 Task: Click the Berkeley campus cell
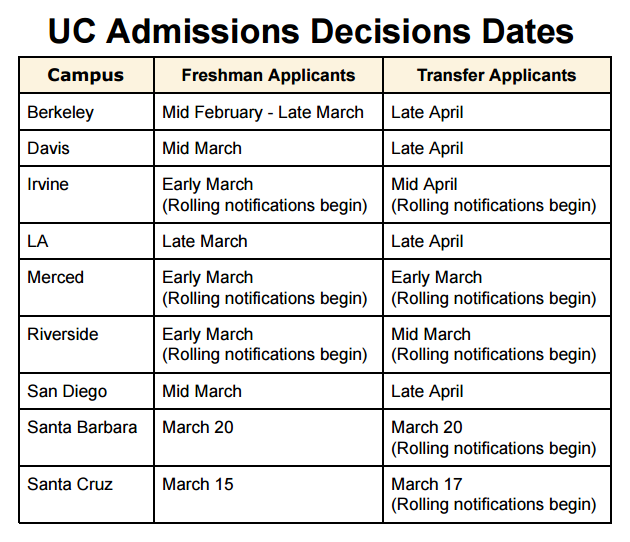(61, 112)
